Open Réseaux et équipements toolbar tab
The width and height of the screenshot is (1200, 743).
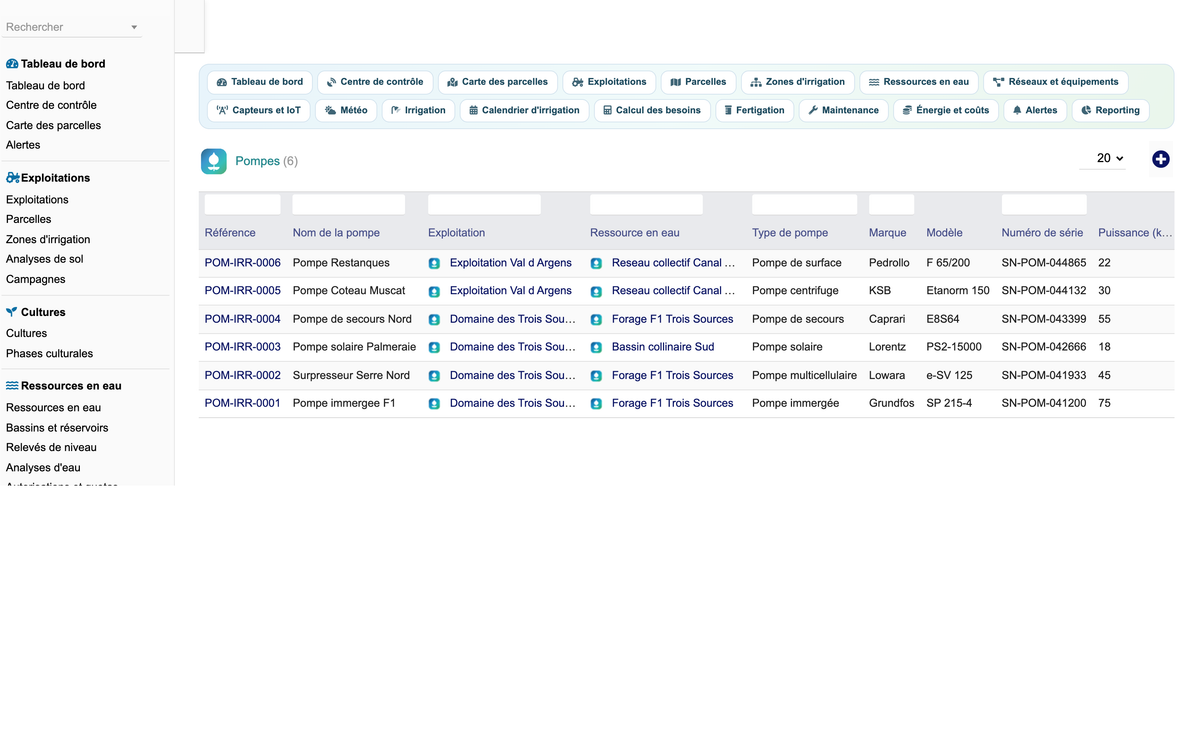[x=1056, y=82]
